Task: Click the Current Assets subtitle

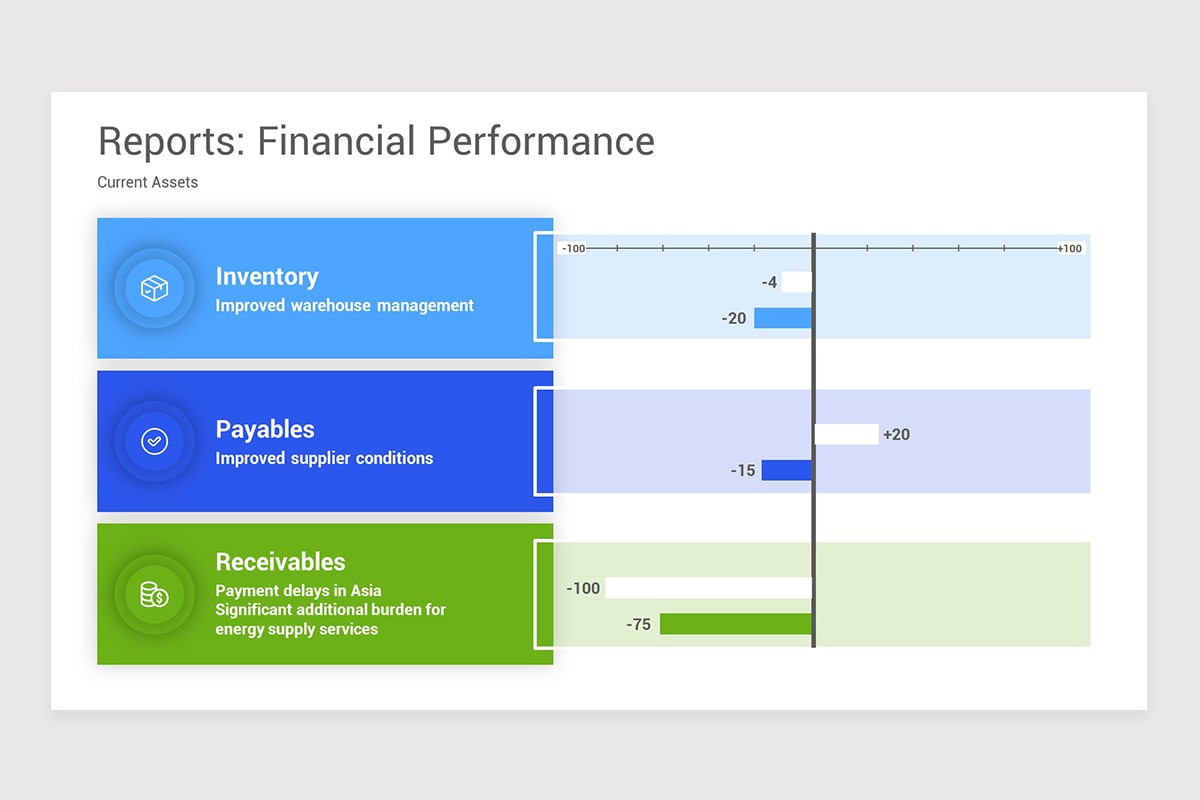Action: coord(148,182)
